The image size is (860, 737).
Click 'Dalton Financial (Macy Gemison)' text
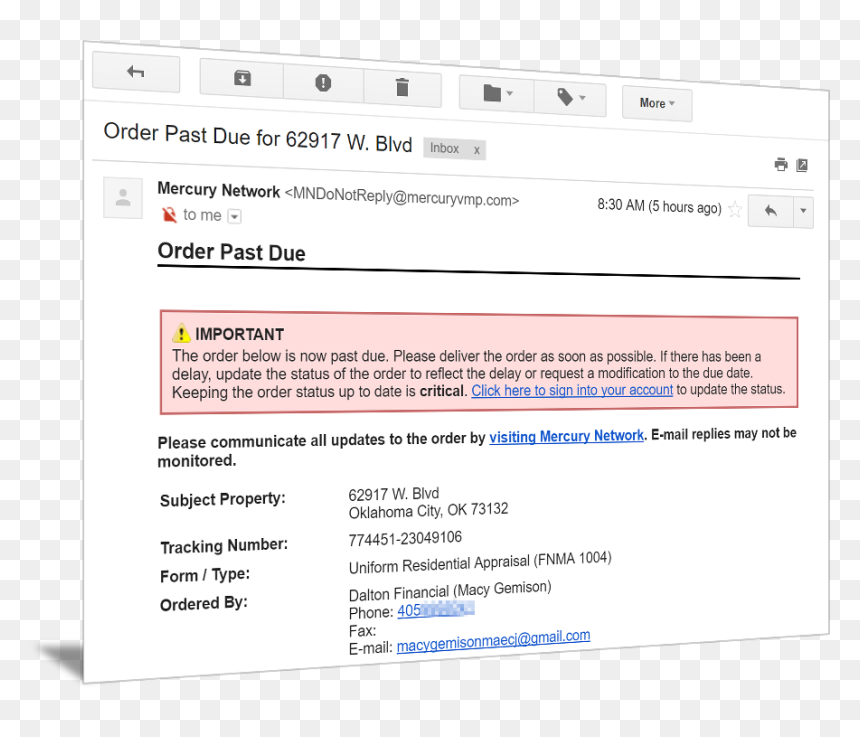pos(450,591)
